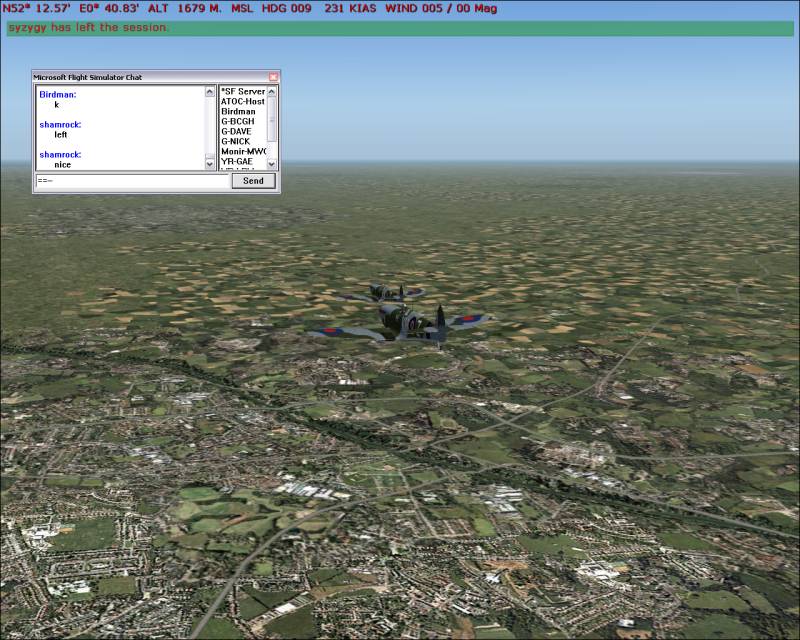
Task: Select ATOC-Host in player list
Action: tap(243, 102)
